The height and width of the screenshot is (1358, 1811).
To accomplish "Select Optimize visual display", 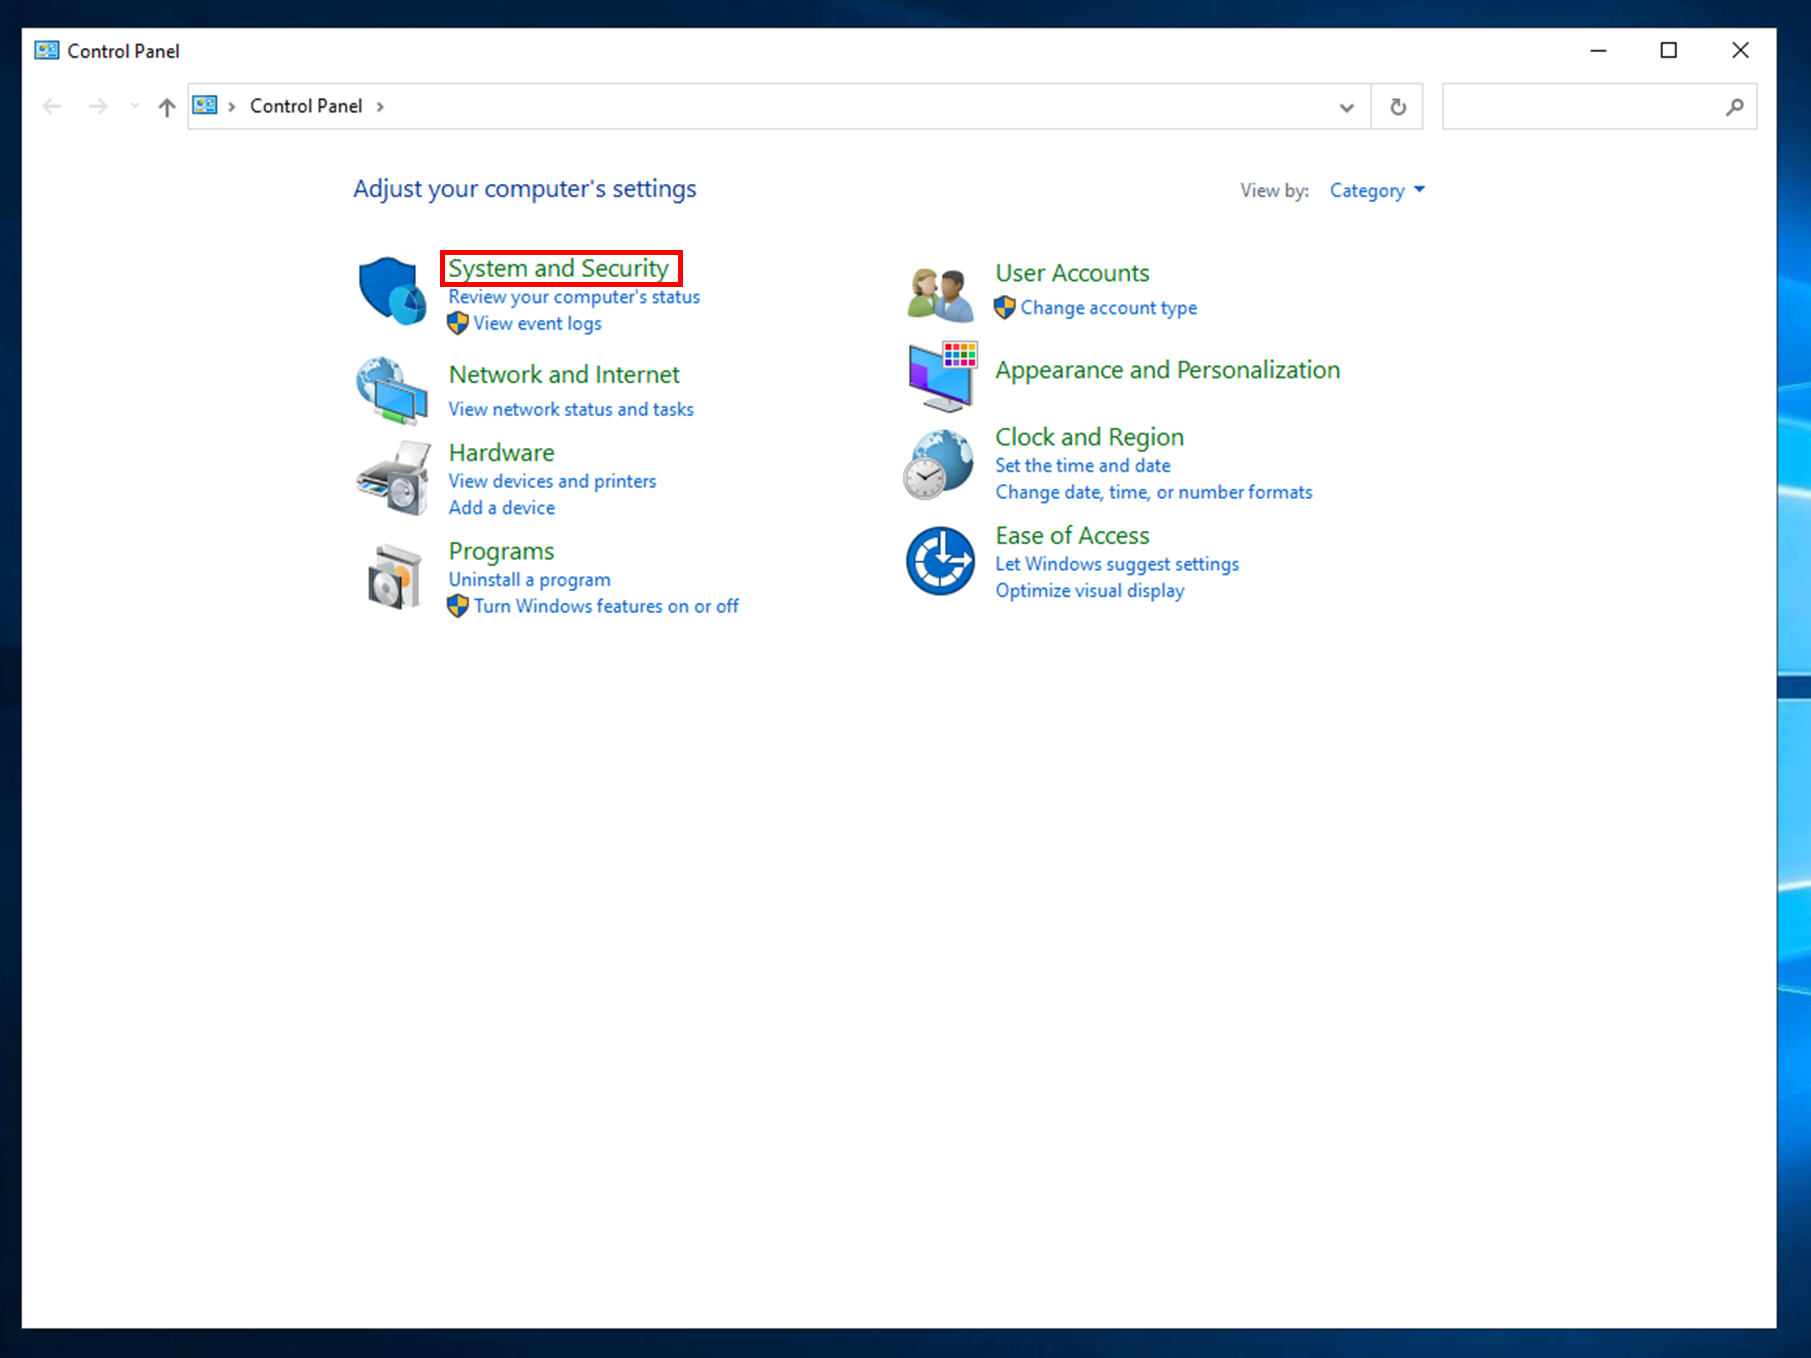I will click(1089, 591).
